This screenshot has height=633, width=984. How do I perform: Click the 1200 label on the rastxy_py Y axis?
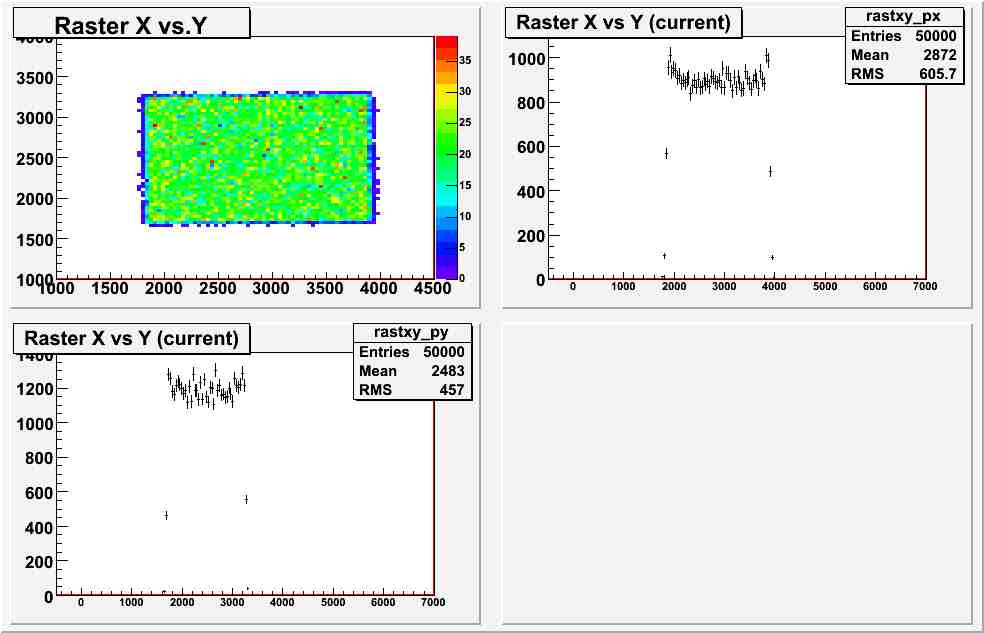pyautogui.click(x=35, y=389)
